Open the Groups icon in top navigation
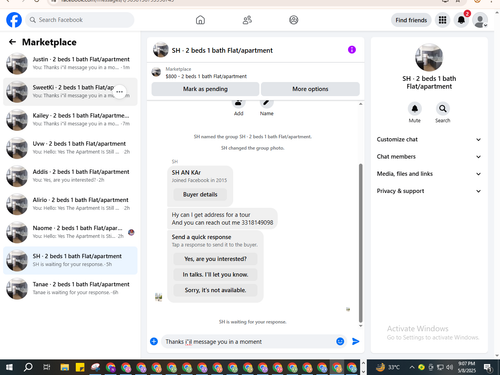This screenshot has width=500, height=375. coord(294,20)
